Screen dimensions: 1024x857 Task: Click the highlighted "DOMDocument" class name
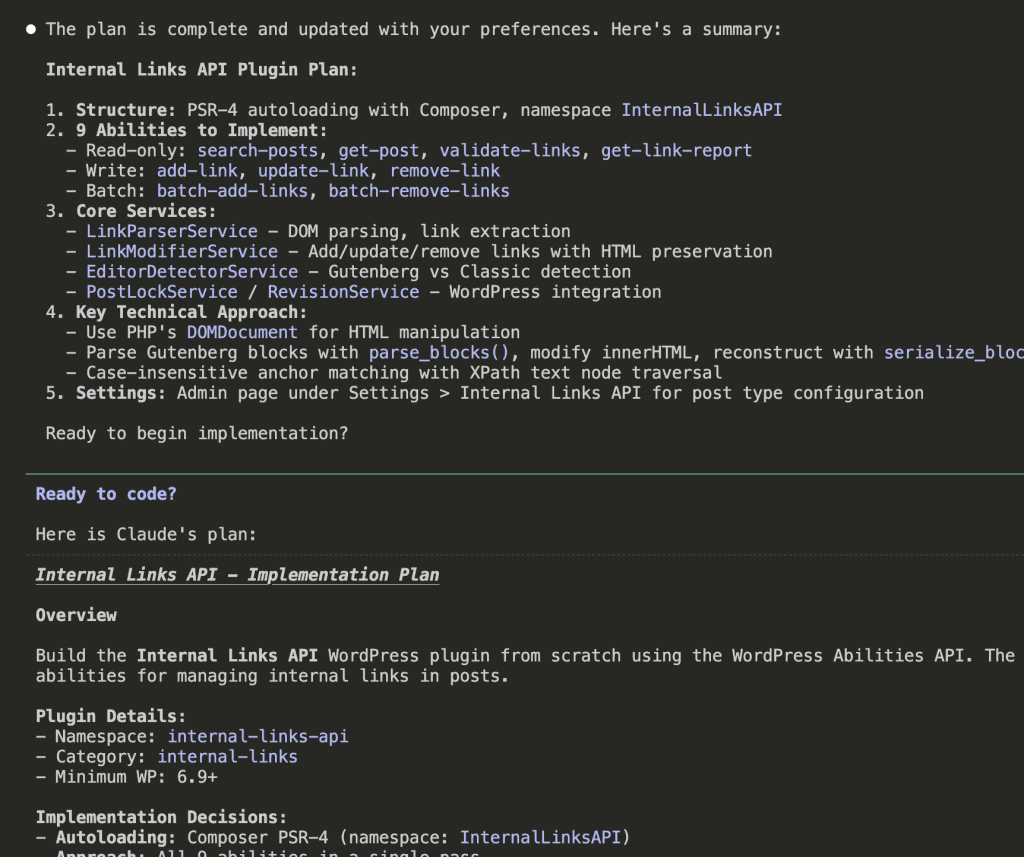pyautogui.click(x=242, y=332)
